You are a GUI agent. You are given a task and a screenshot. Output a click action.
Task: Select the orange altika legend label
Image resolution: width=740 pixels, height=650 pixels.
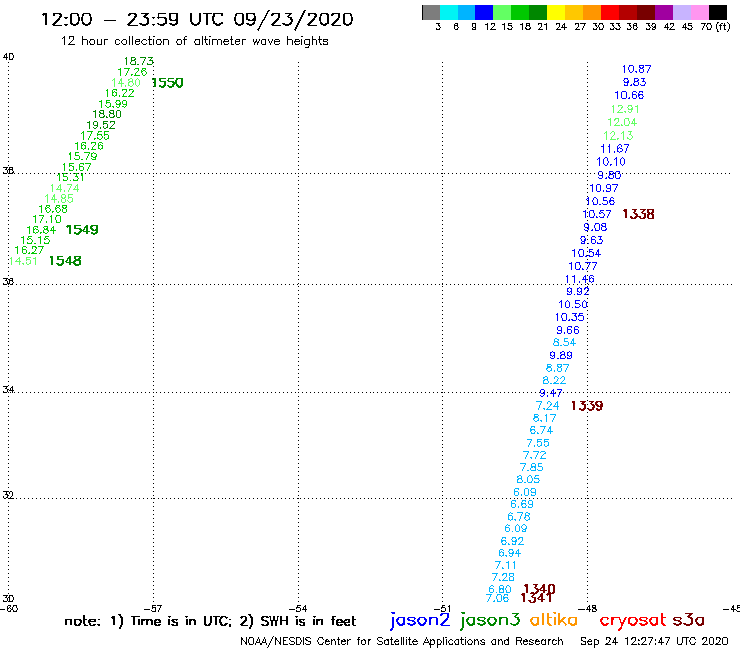click(554, 620)
